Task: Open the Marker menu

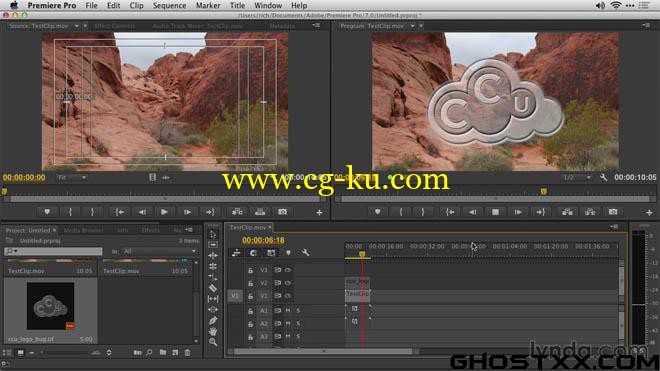Action: (208, 5)
